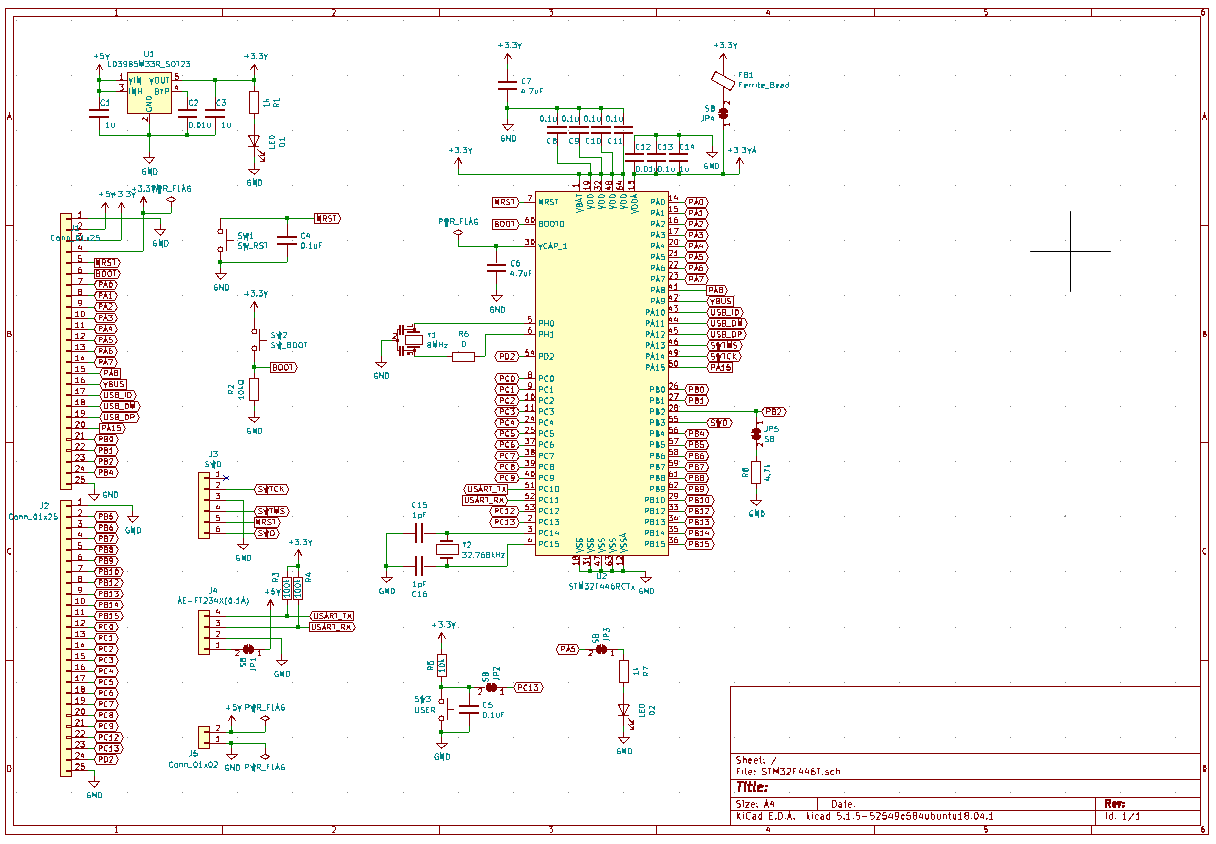Viewport: 1216px width, 844px height.
Task: Click the J5 Conn_01x02 power connector
Action: click(206, 737)
